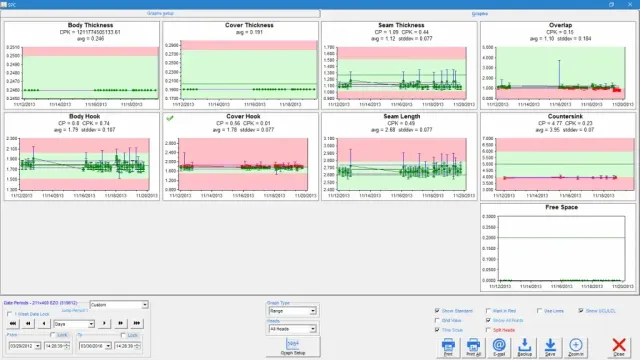Screen dimensions: 640x360
Task: Jump to first period with triple-rewind arrow
Action: 13,323
